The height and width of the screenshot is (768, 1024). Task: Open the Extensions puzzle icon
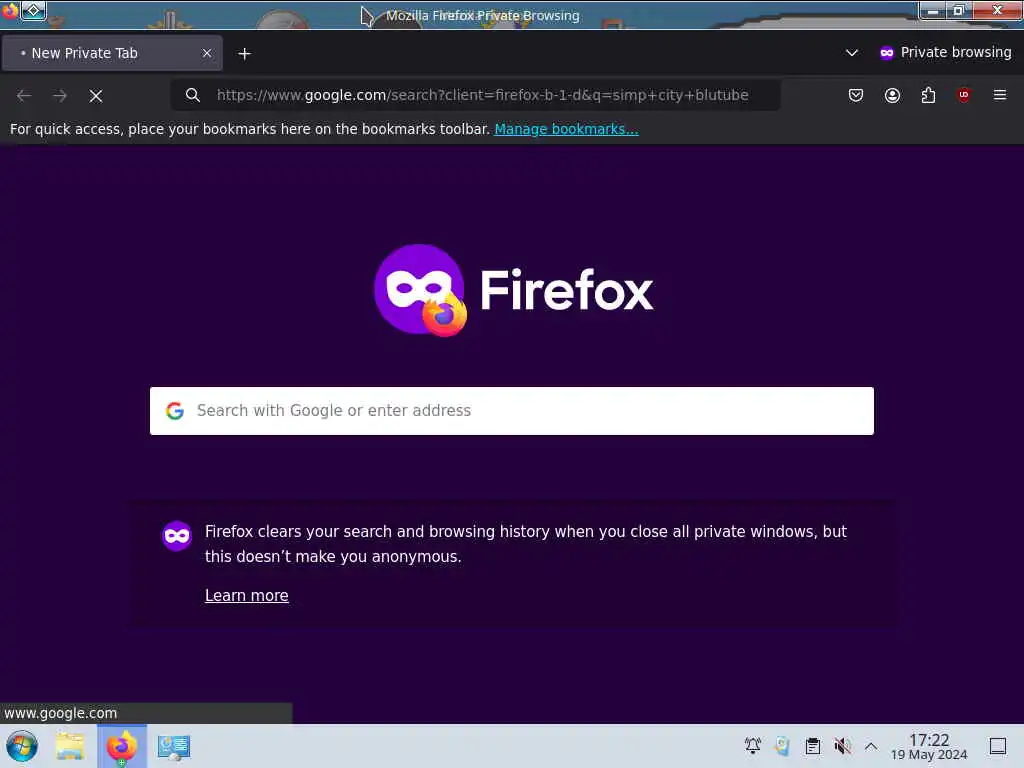point(928,95)
